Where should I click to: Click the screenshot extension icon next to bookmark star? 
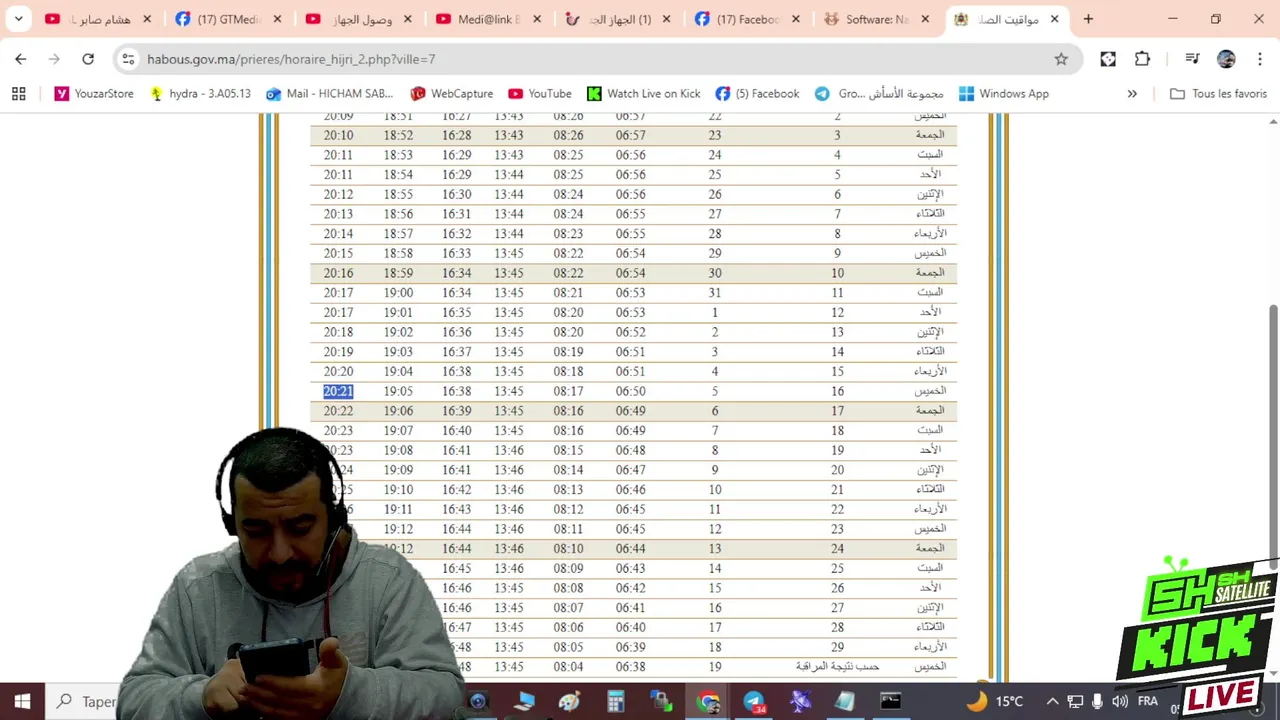1108,59
